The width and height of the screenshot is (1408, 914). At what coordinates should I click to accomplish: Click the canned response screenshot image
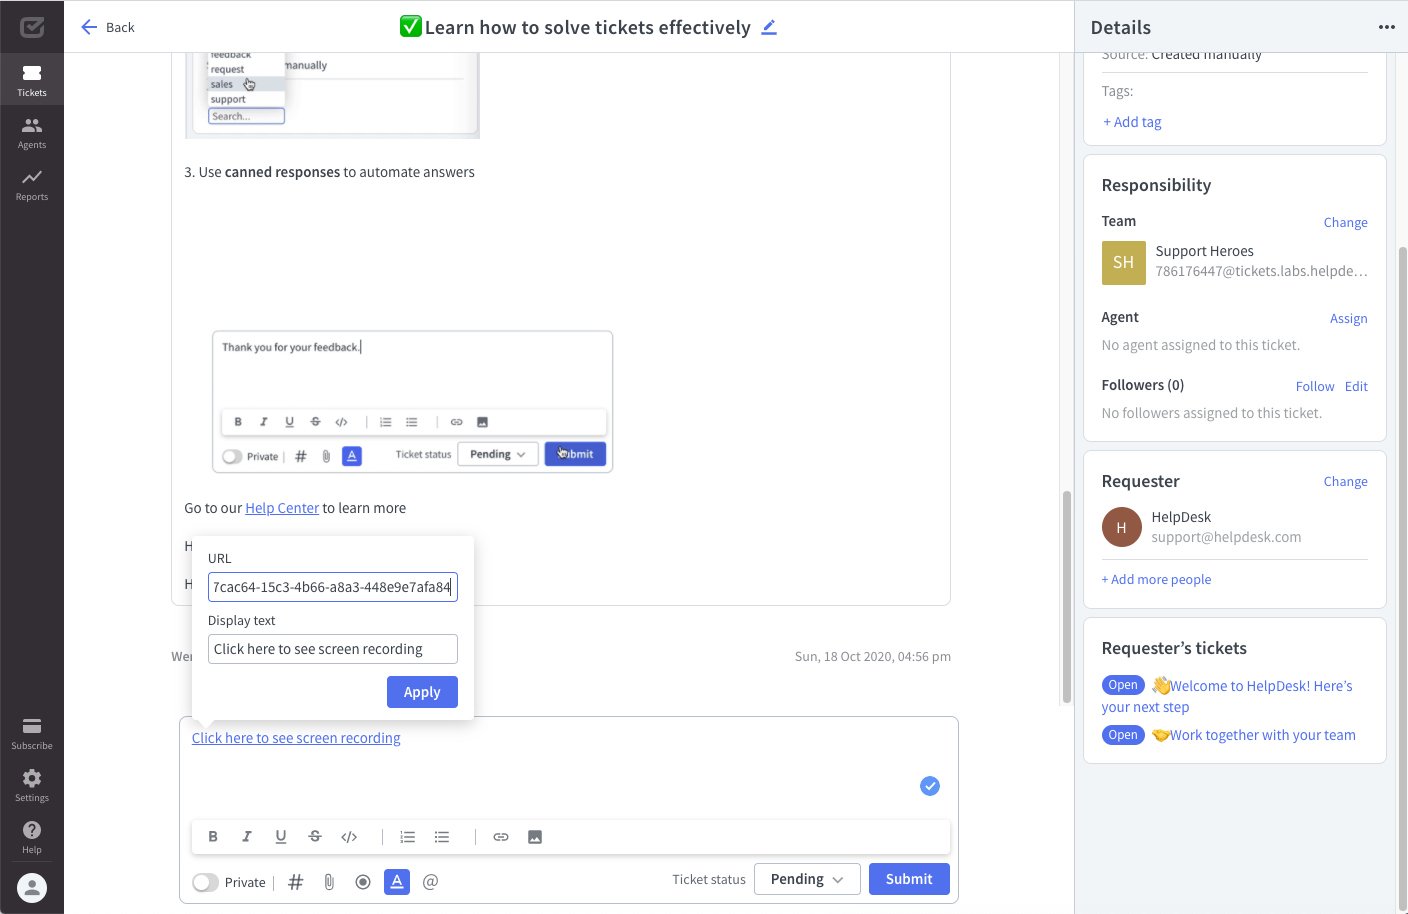tap(412, 402)
